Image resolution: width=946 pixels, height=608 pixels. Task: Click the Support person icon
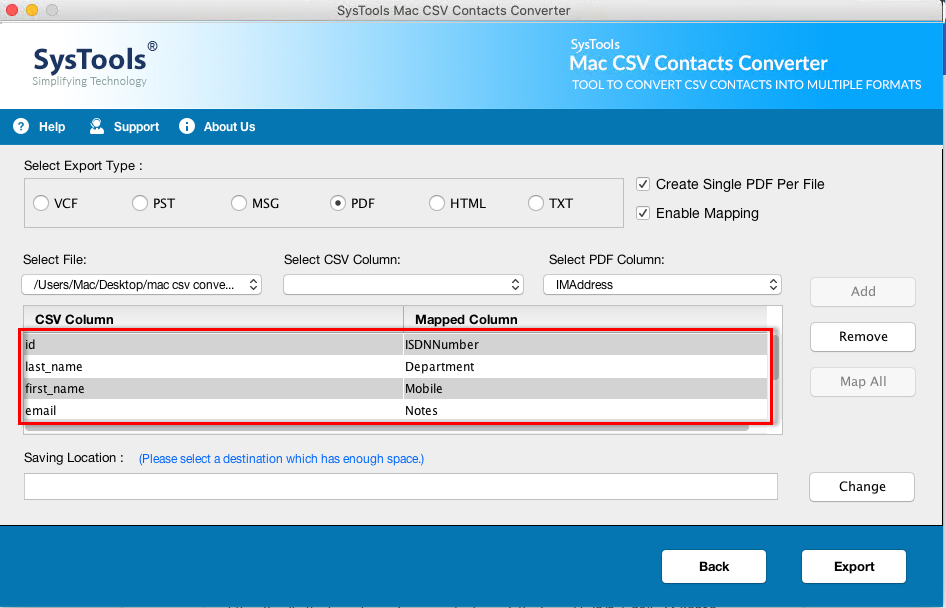point(97,126)
